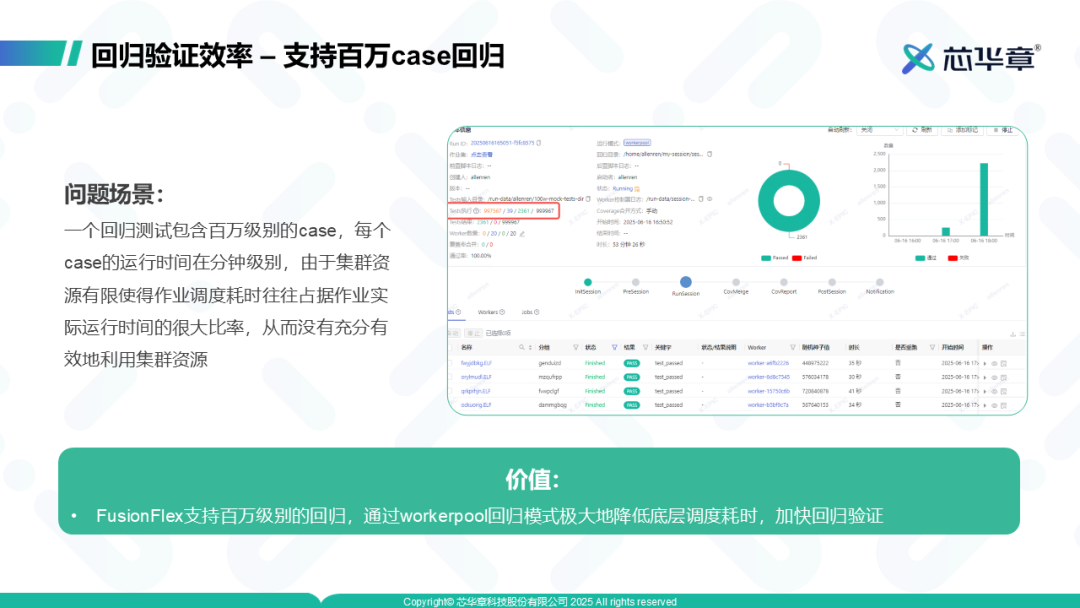Click the 刷新 refresh button
This screenshot has width=1080, height=608.
[x=922, y=130]
